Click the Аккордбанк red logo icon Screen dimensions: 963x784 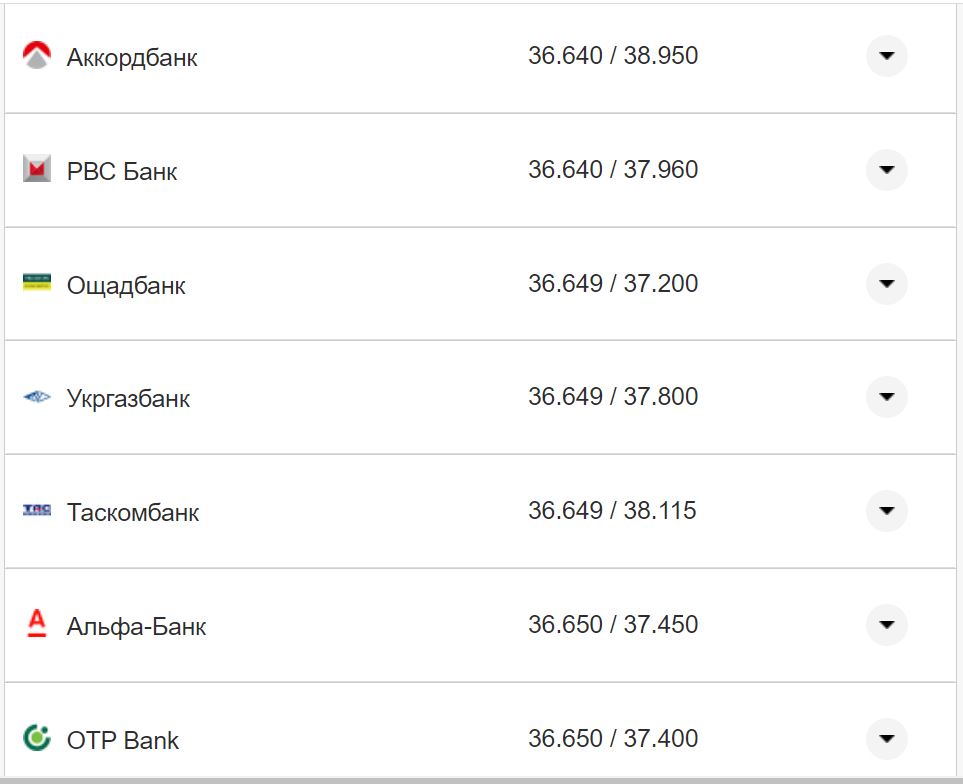click(x=37, y=56)
